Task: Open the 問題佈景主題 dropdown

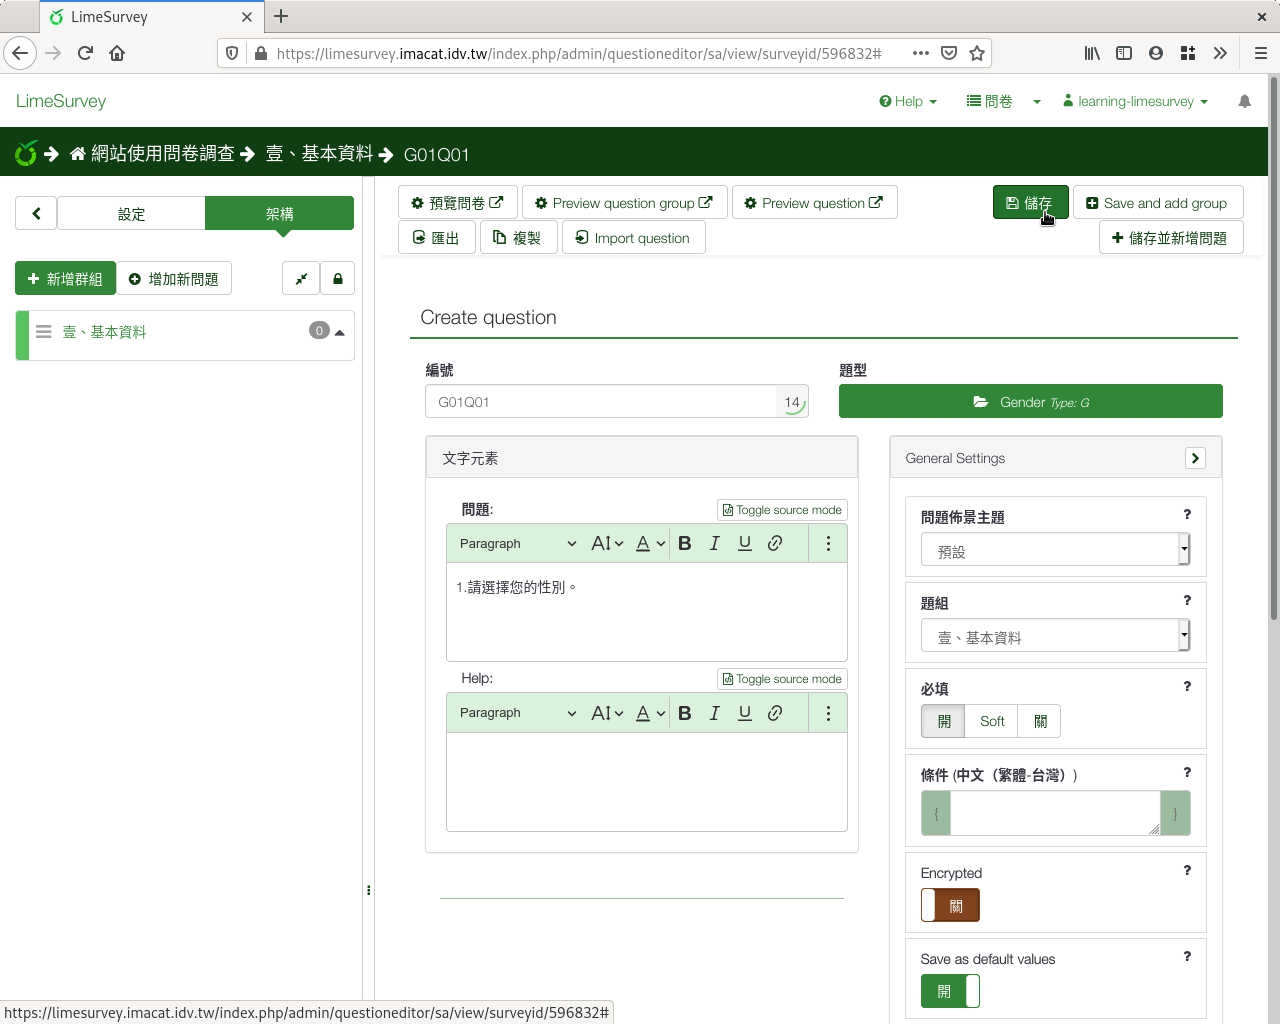Action: pos(1055,549)
